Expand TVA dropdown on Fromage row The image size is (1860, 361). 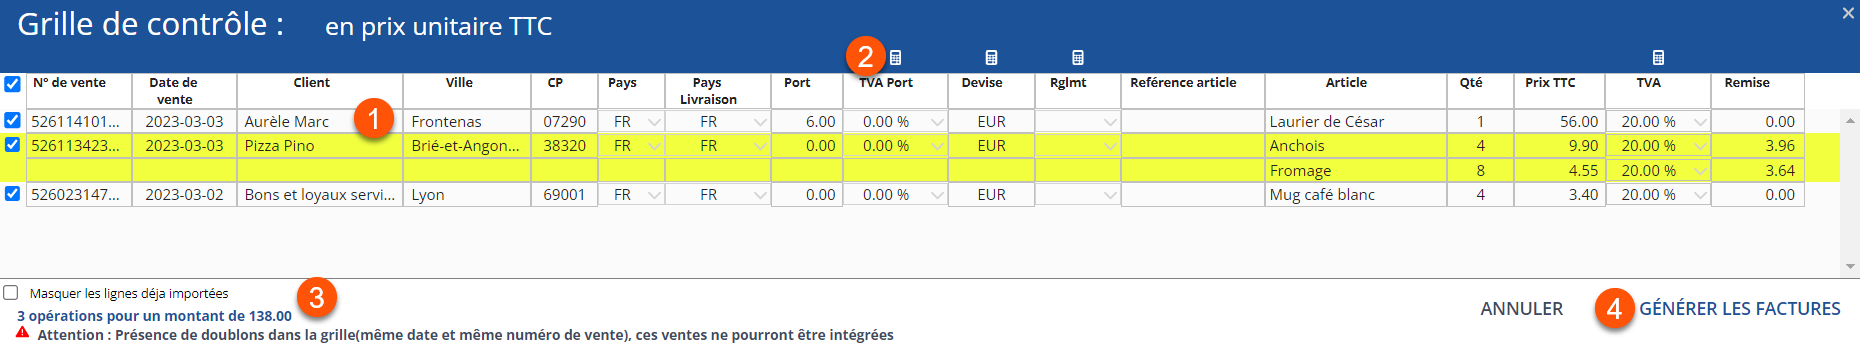(1700, 171)
